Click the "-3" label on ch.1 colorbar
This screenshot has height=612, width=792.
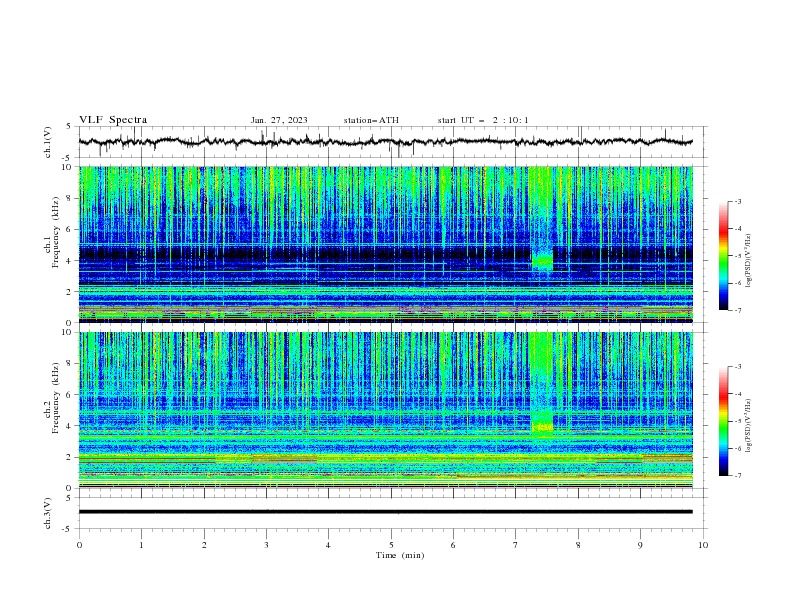pyautogui.click(x=737, y=201)
